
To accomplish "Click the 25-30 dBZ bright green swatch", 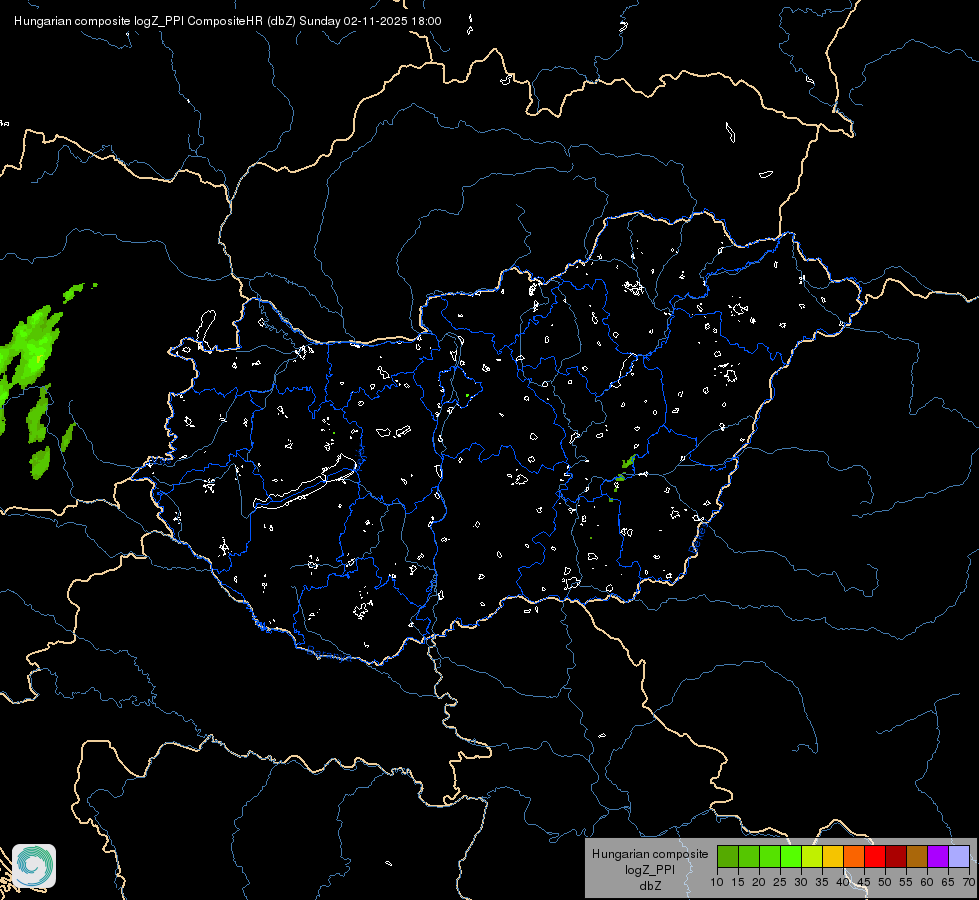I will [790, 856].
